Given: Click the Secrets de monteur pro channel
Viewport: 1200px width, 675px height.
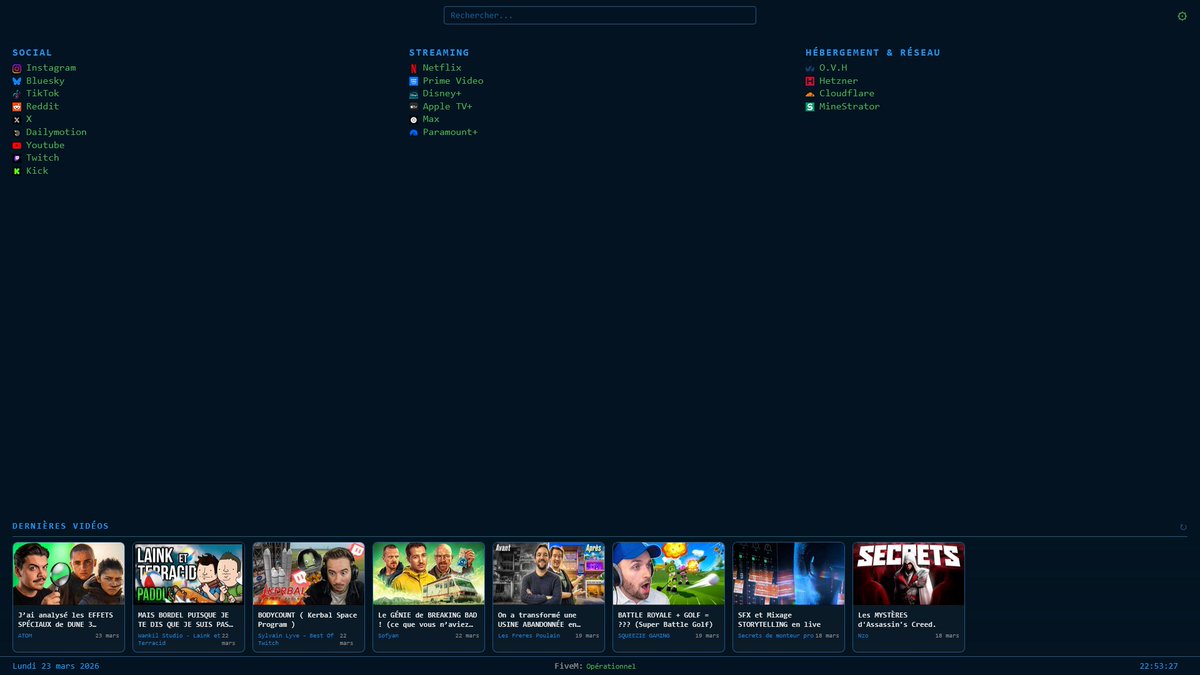Looking at the screenshot, I should click(776, 636).
